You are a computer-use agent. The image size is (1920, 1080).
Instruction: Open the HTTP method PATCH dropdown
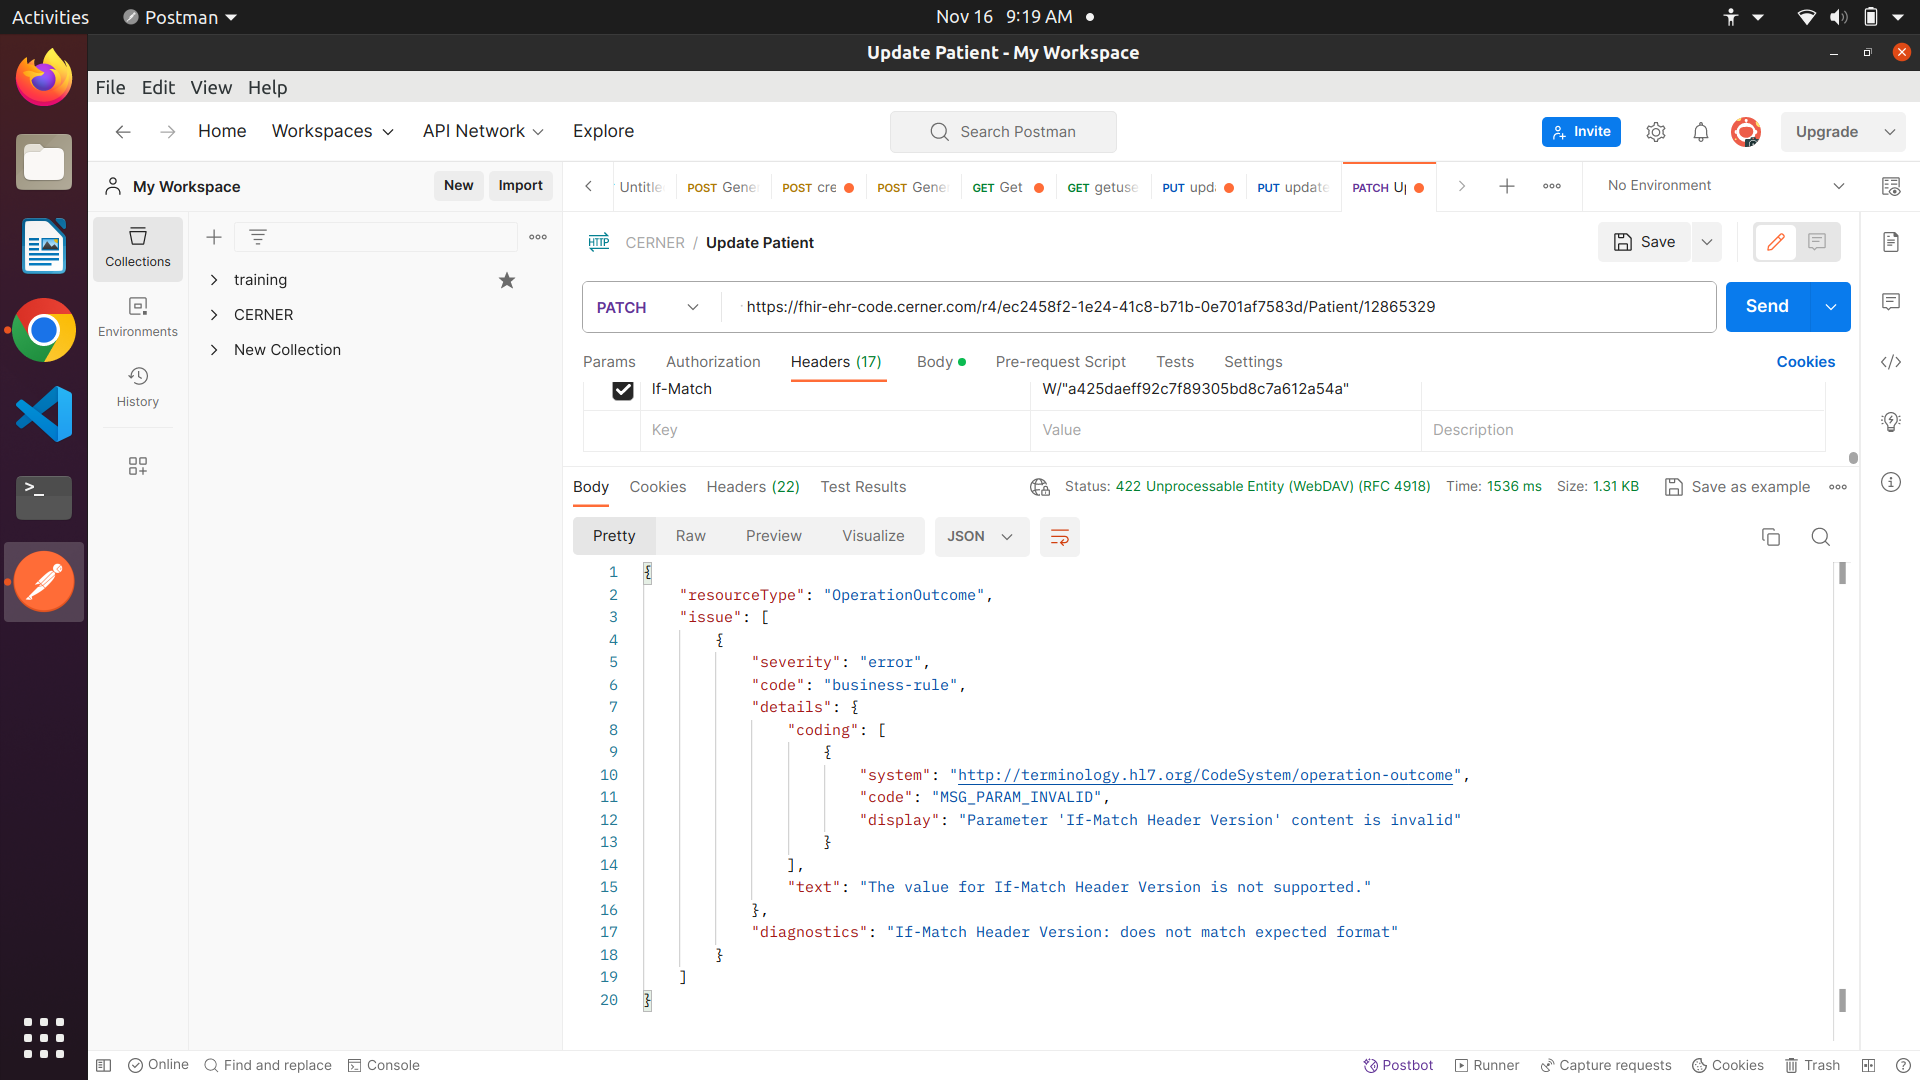pyautogui.click(x=648, y=307)
